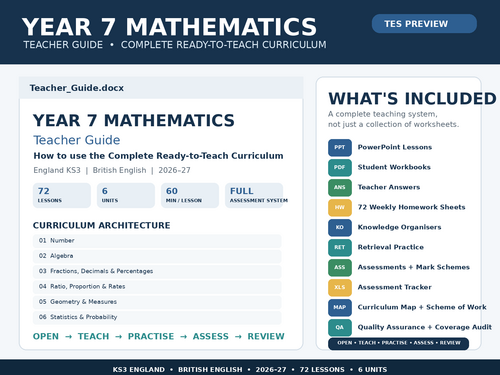Click the HW icon for Homework Sheets
Viewport: 500px width, 375px height.
(340, 207)
